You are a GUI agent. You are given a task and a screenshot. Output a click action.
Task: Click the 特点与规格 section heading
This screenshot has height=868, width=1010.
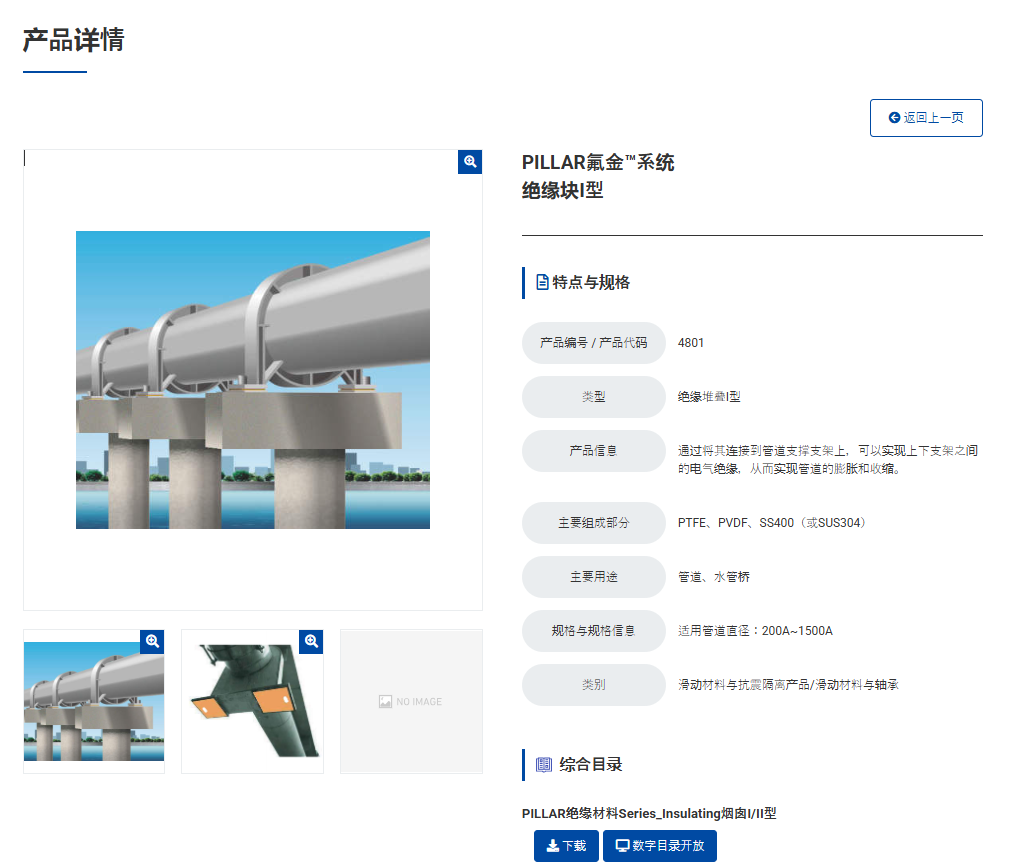click(591, 282)
